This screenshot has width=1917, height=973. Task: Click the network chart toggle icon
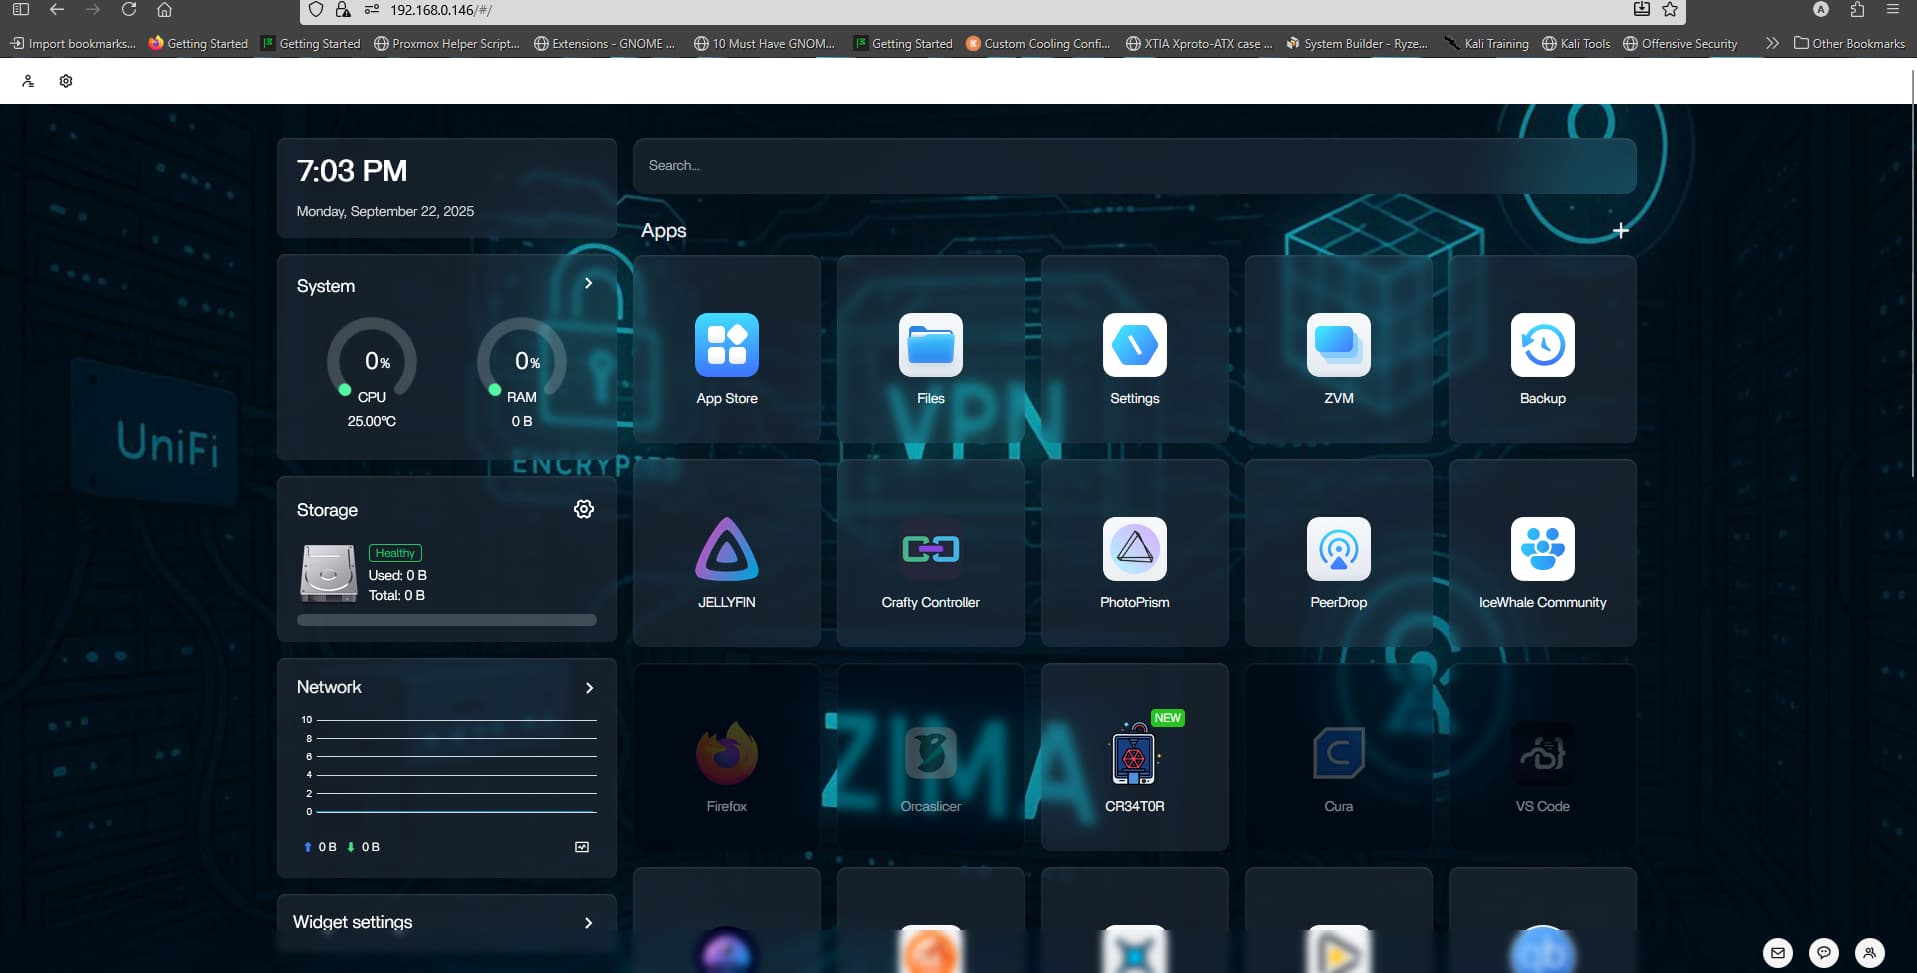[x=582, y=847]
